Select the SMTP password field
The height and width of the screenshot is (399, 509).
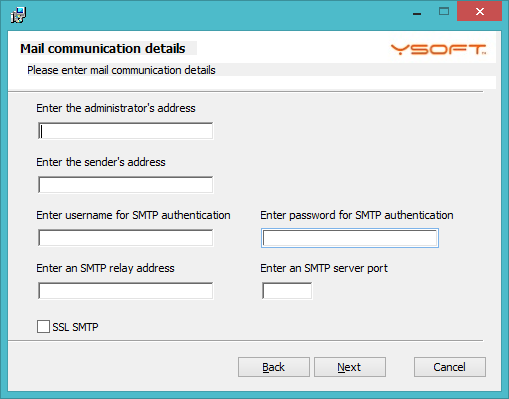point(350,238)
